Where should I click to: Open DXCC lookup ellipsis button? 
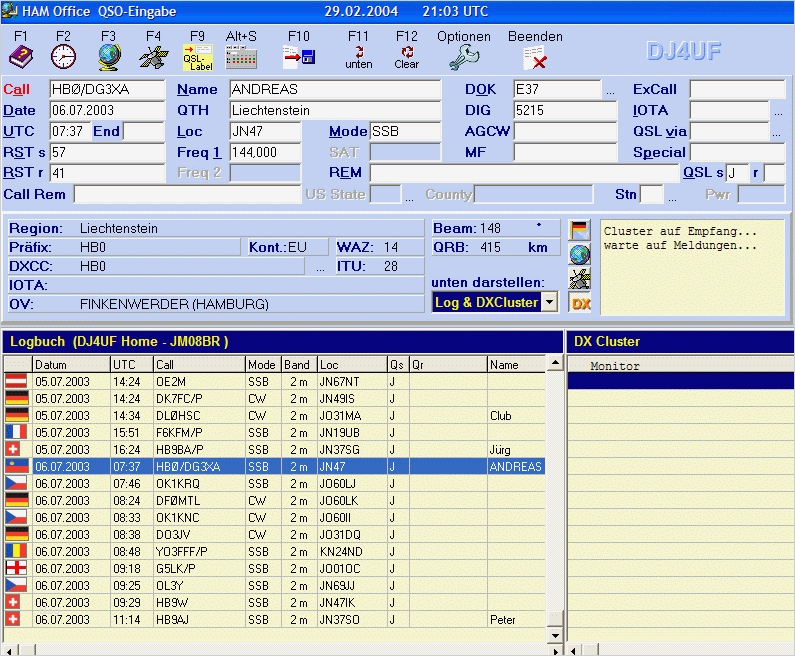point(320,268)
